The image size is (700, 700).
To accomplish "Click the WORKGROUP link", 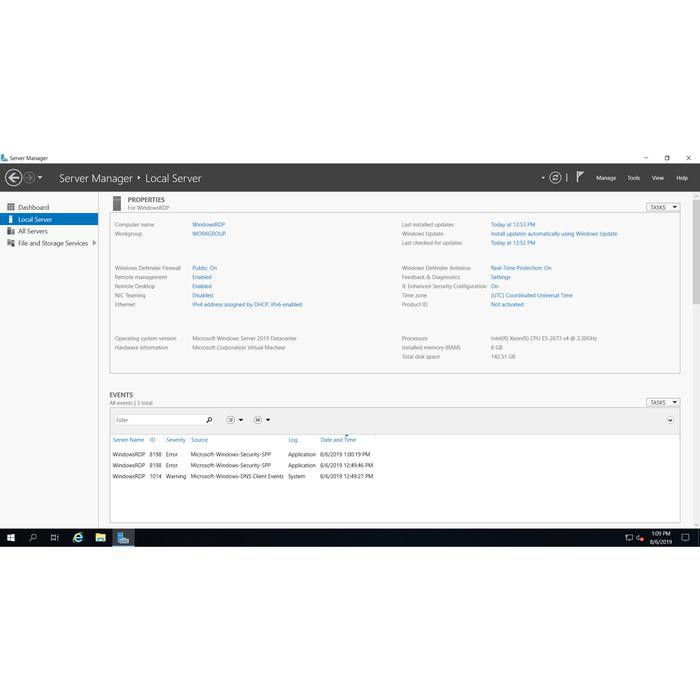I will (209, 233).
